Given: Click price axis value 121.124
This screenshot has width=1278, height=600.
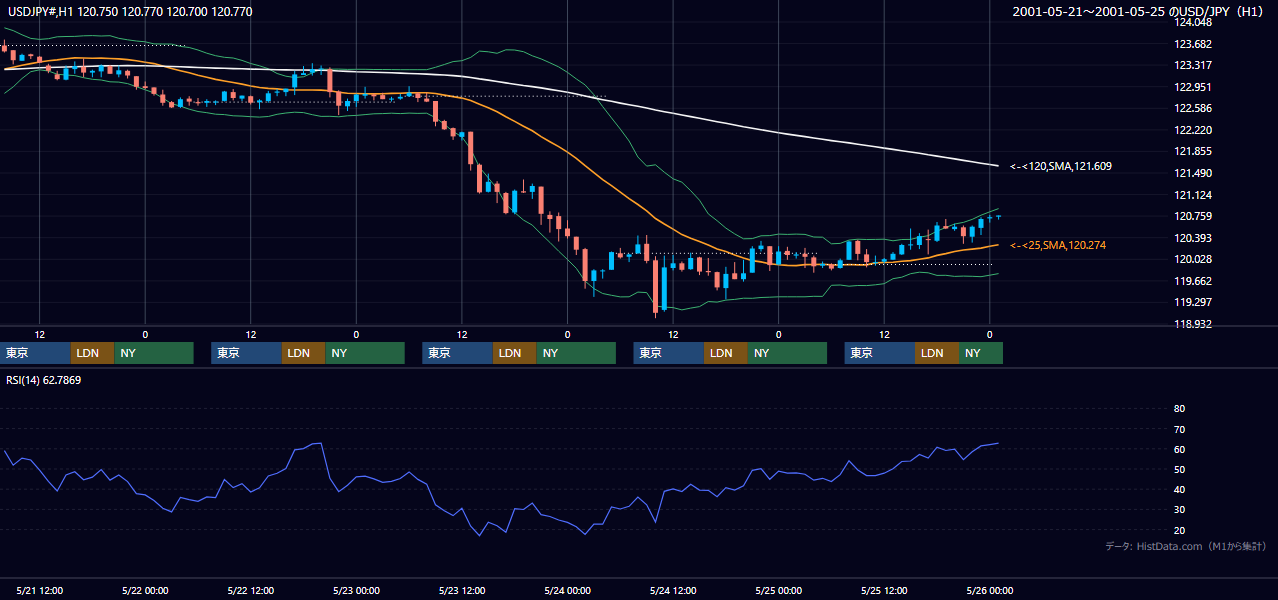Looking at the screenshot, I should coord(1193,195).
